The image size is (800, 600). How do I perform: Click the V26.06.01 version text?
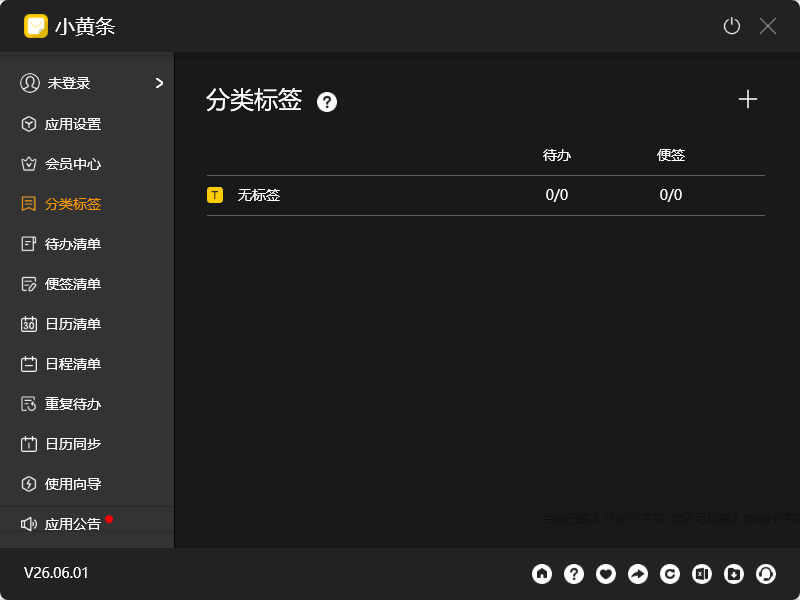click(x=56, y=573)
